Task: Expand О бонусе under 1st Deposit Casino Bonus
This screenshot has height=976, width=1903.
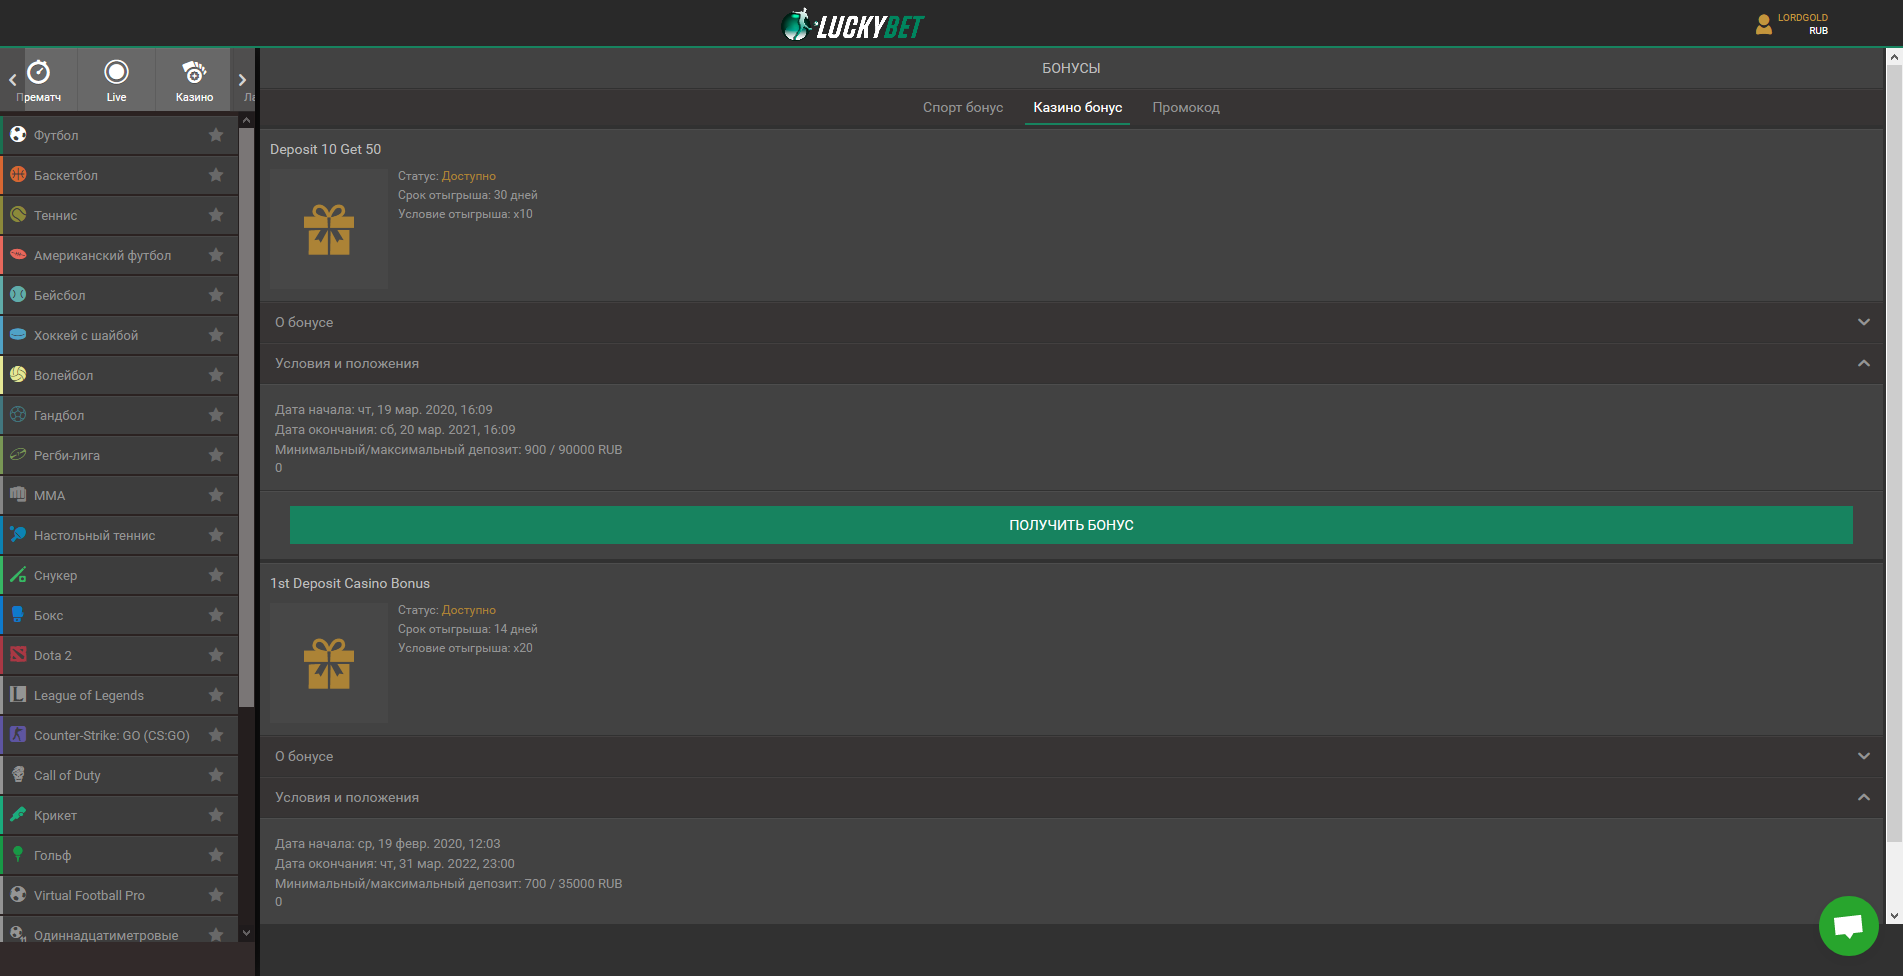Action: 1863,756
